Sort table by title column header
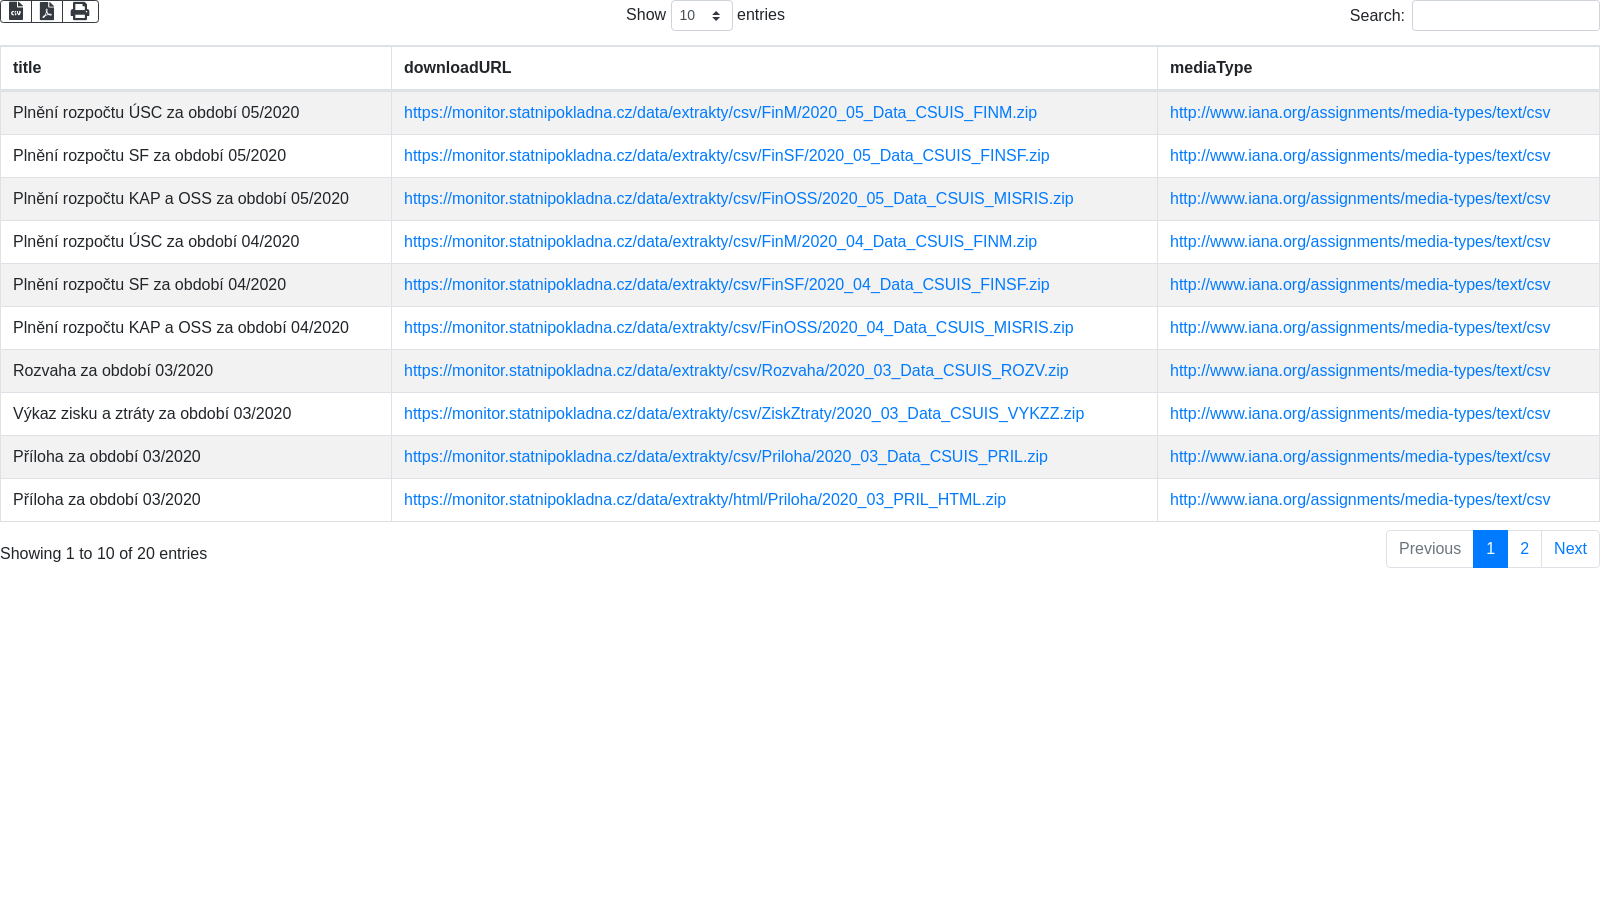This screenshot has width=1600, height=900. [27, 68]
